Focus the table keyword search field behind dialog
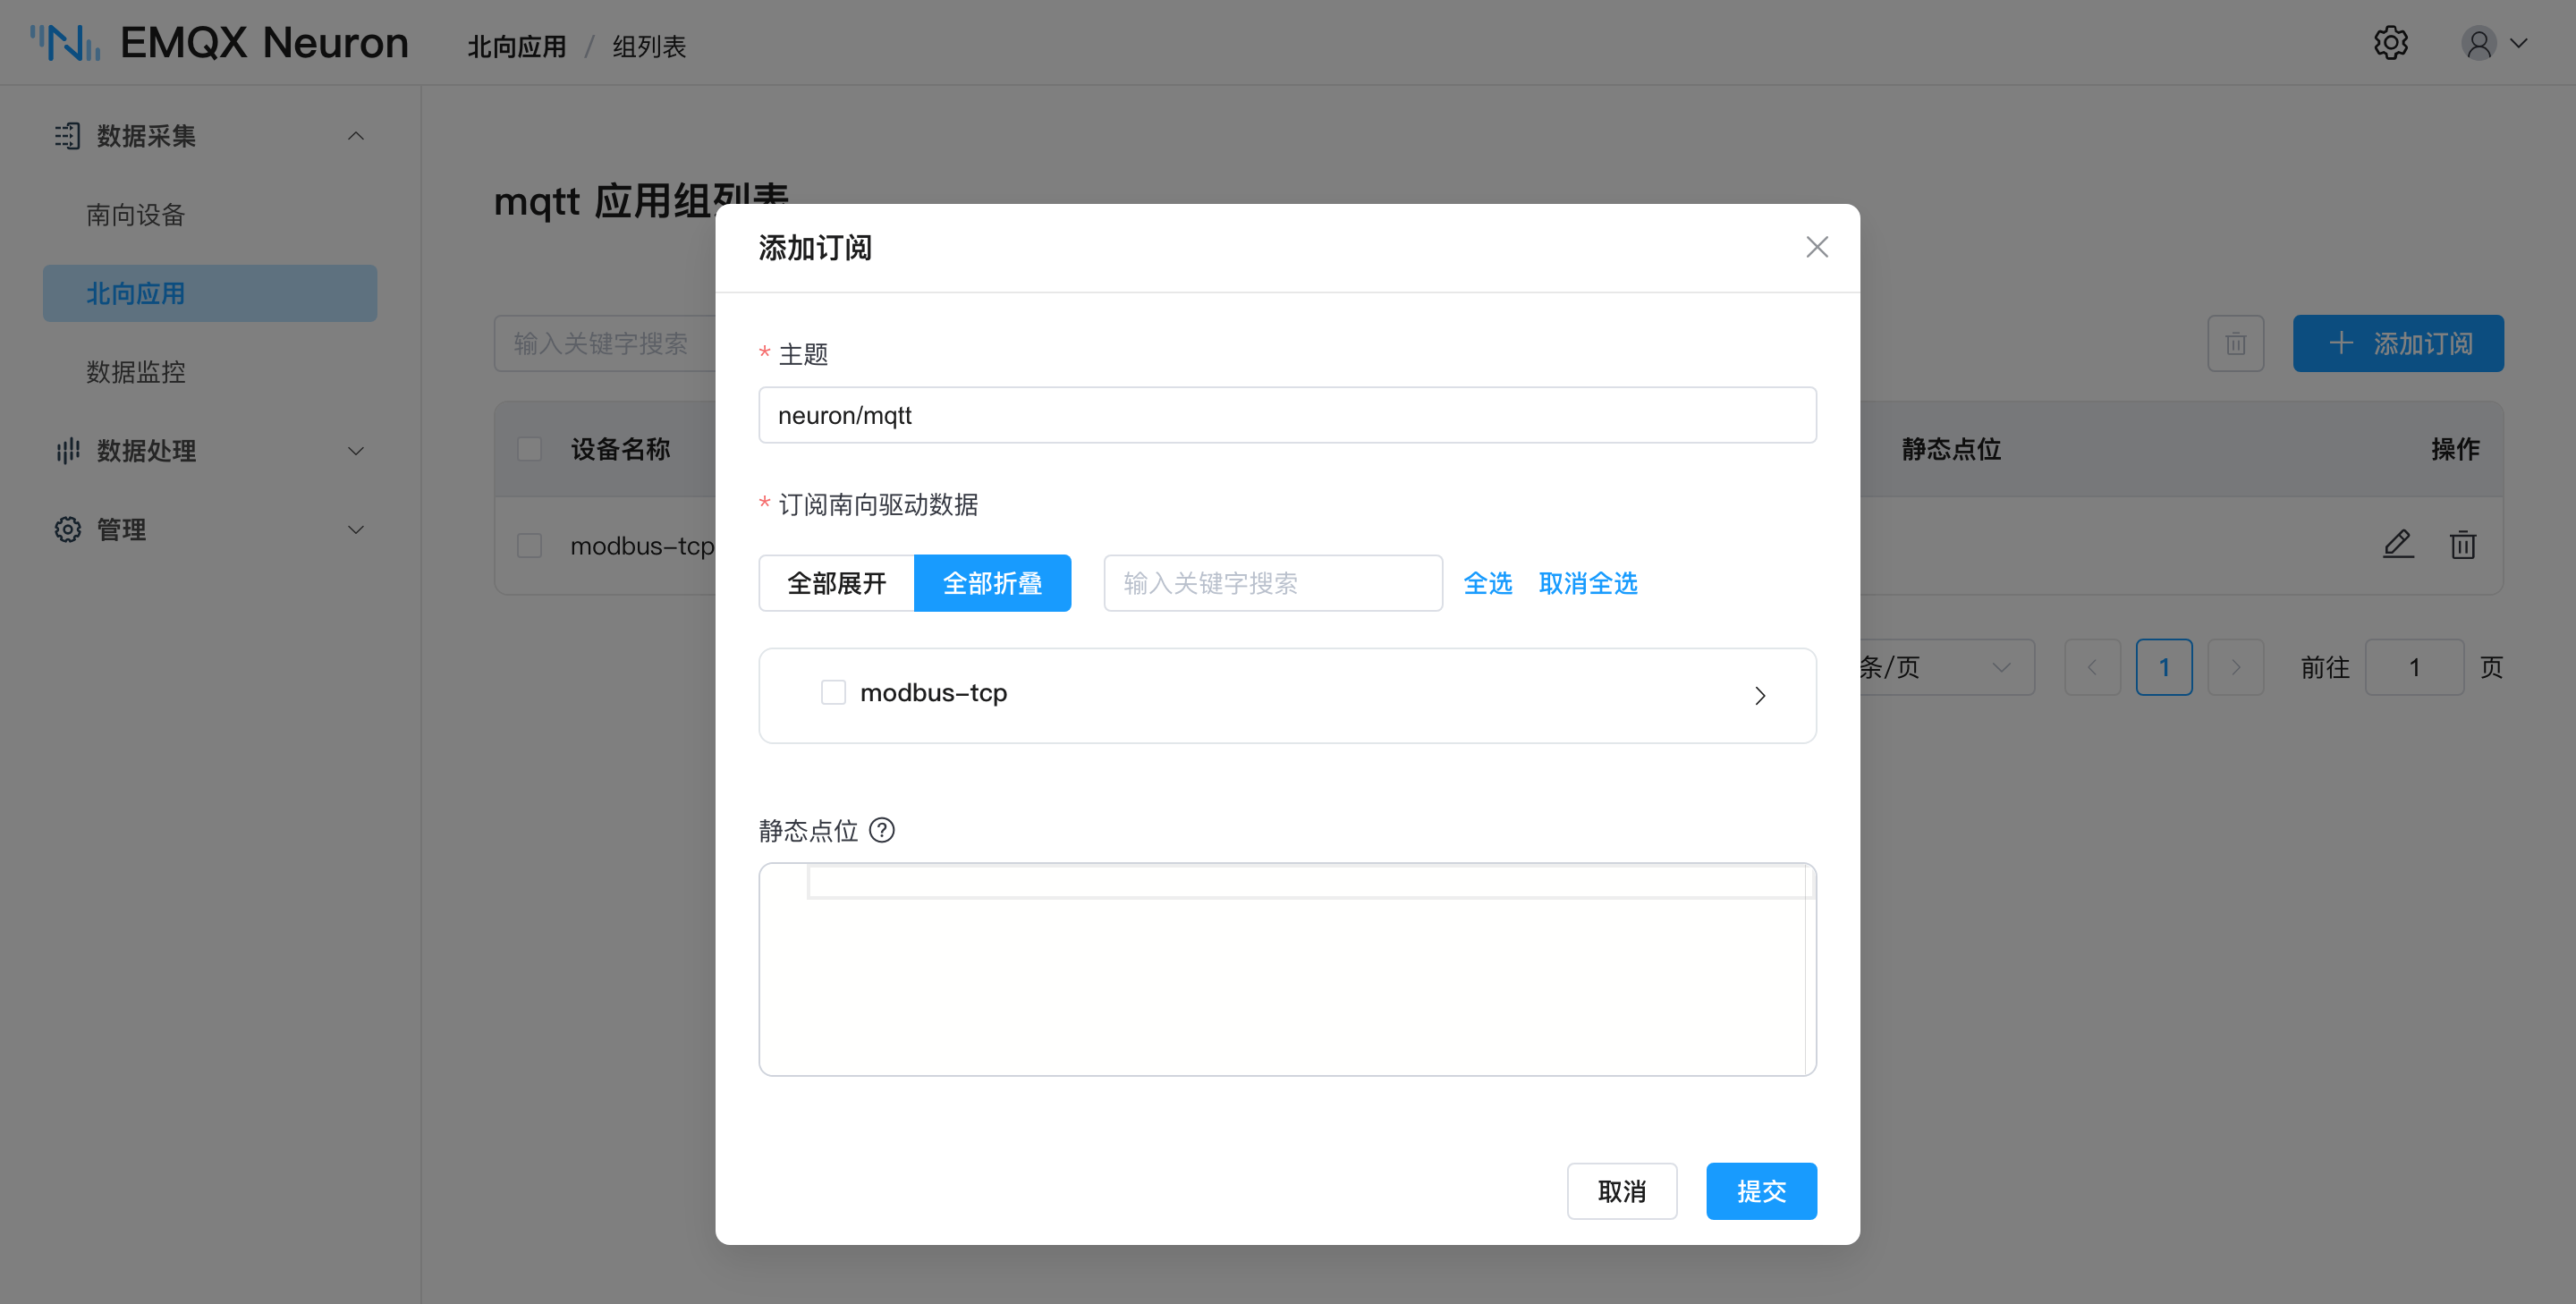 click(605, 344)
